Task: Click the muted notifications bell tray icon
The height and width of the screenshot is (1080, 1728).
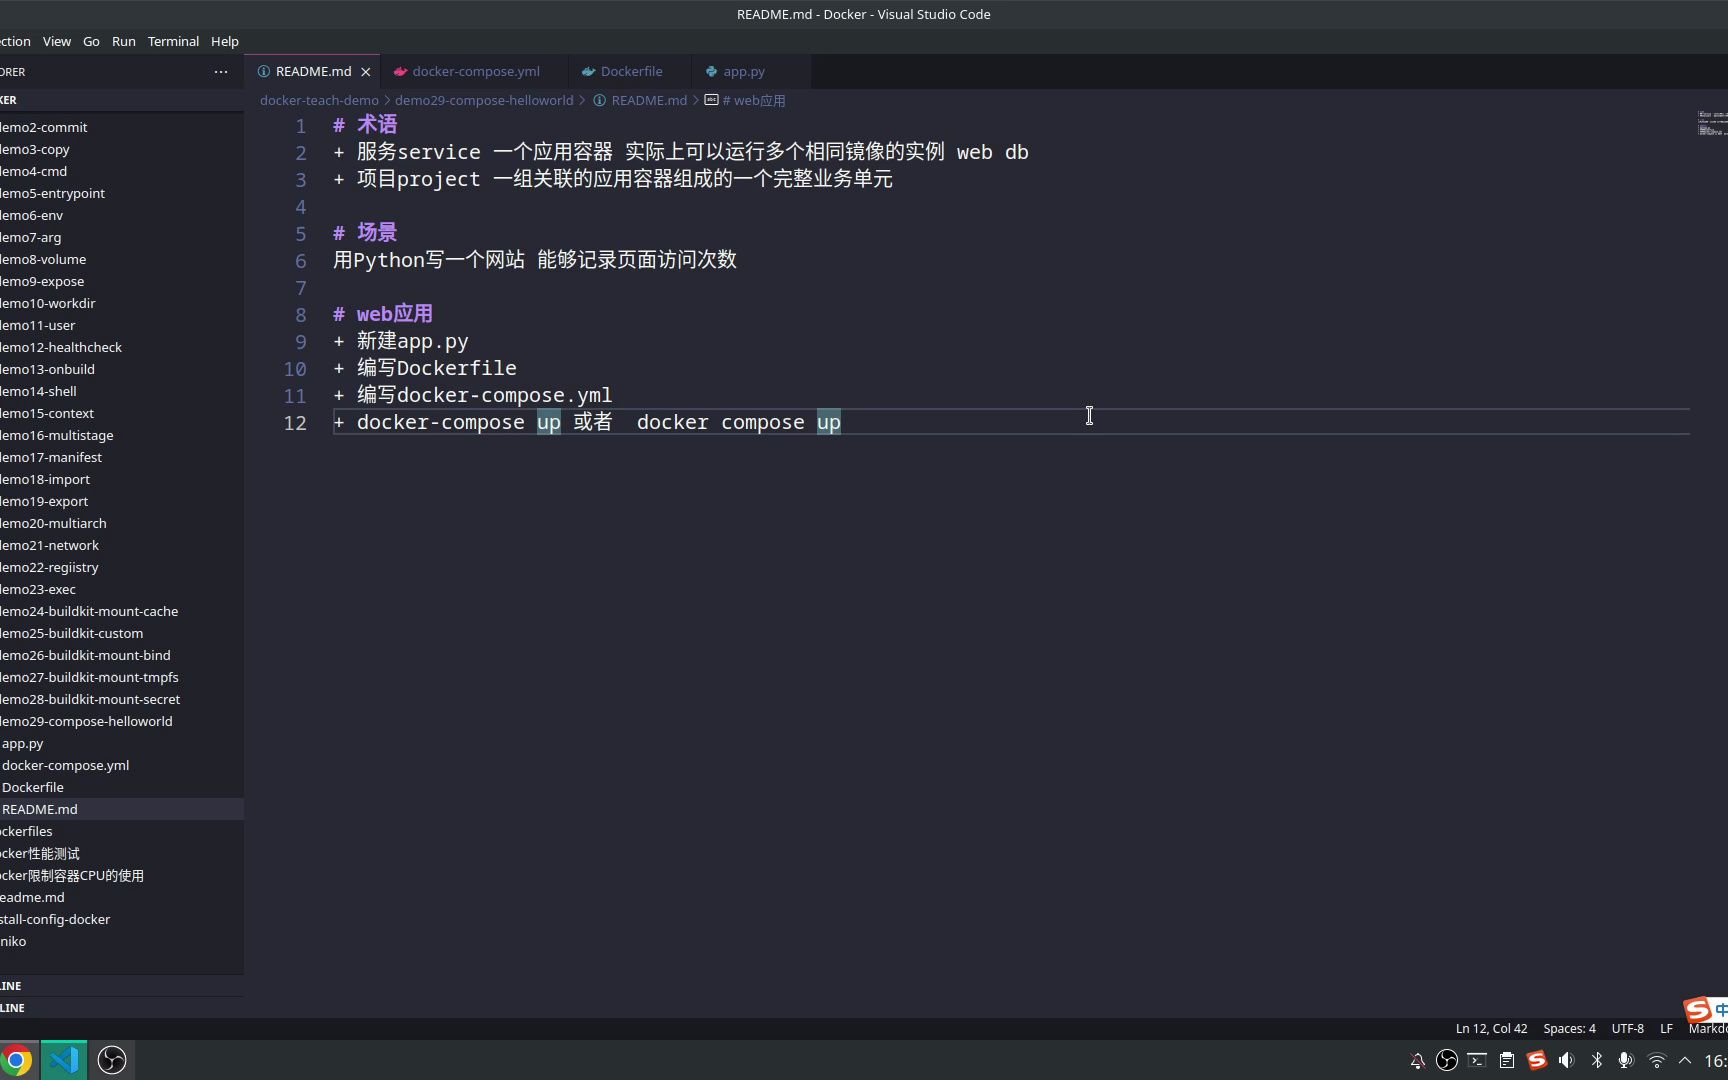Action: coord(1417,1061)
